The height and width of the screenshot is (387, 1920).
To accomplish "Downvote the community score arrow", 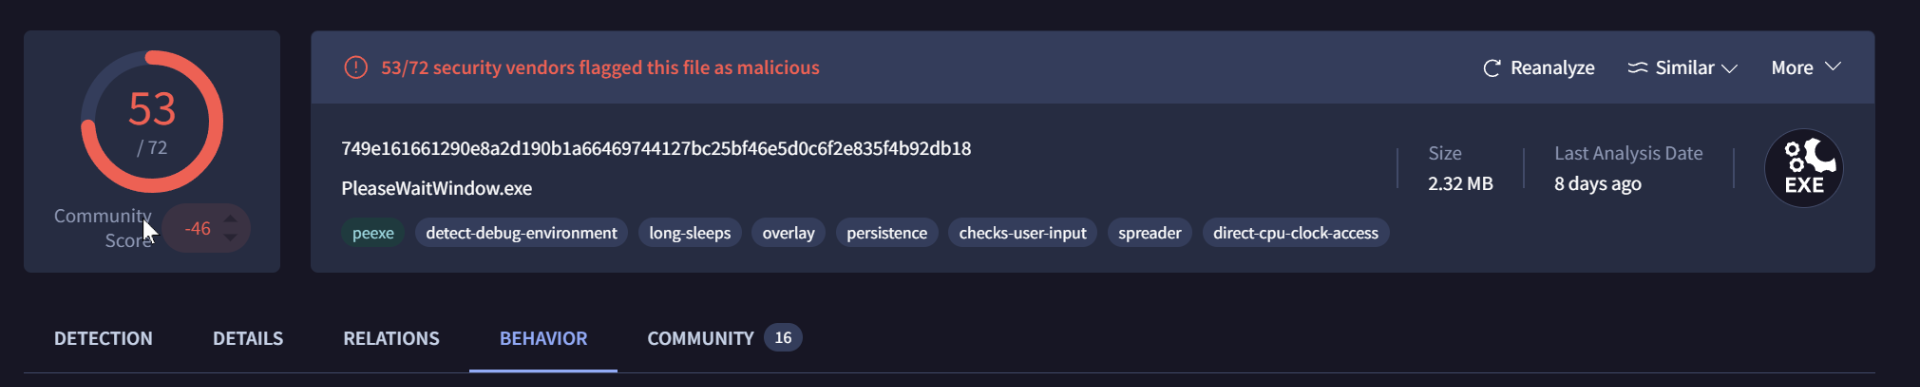I will pos(231,238).
